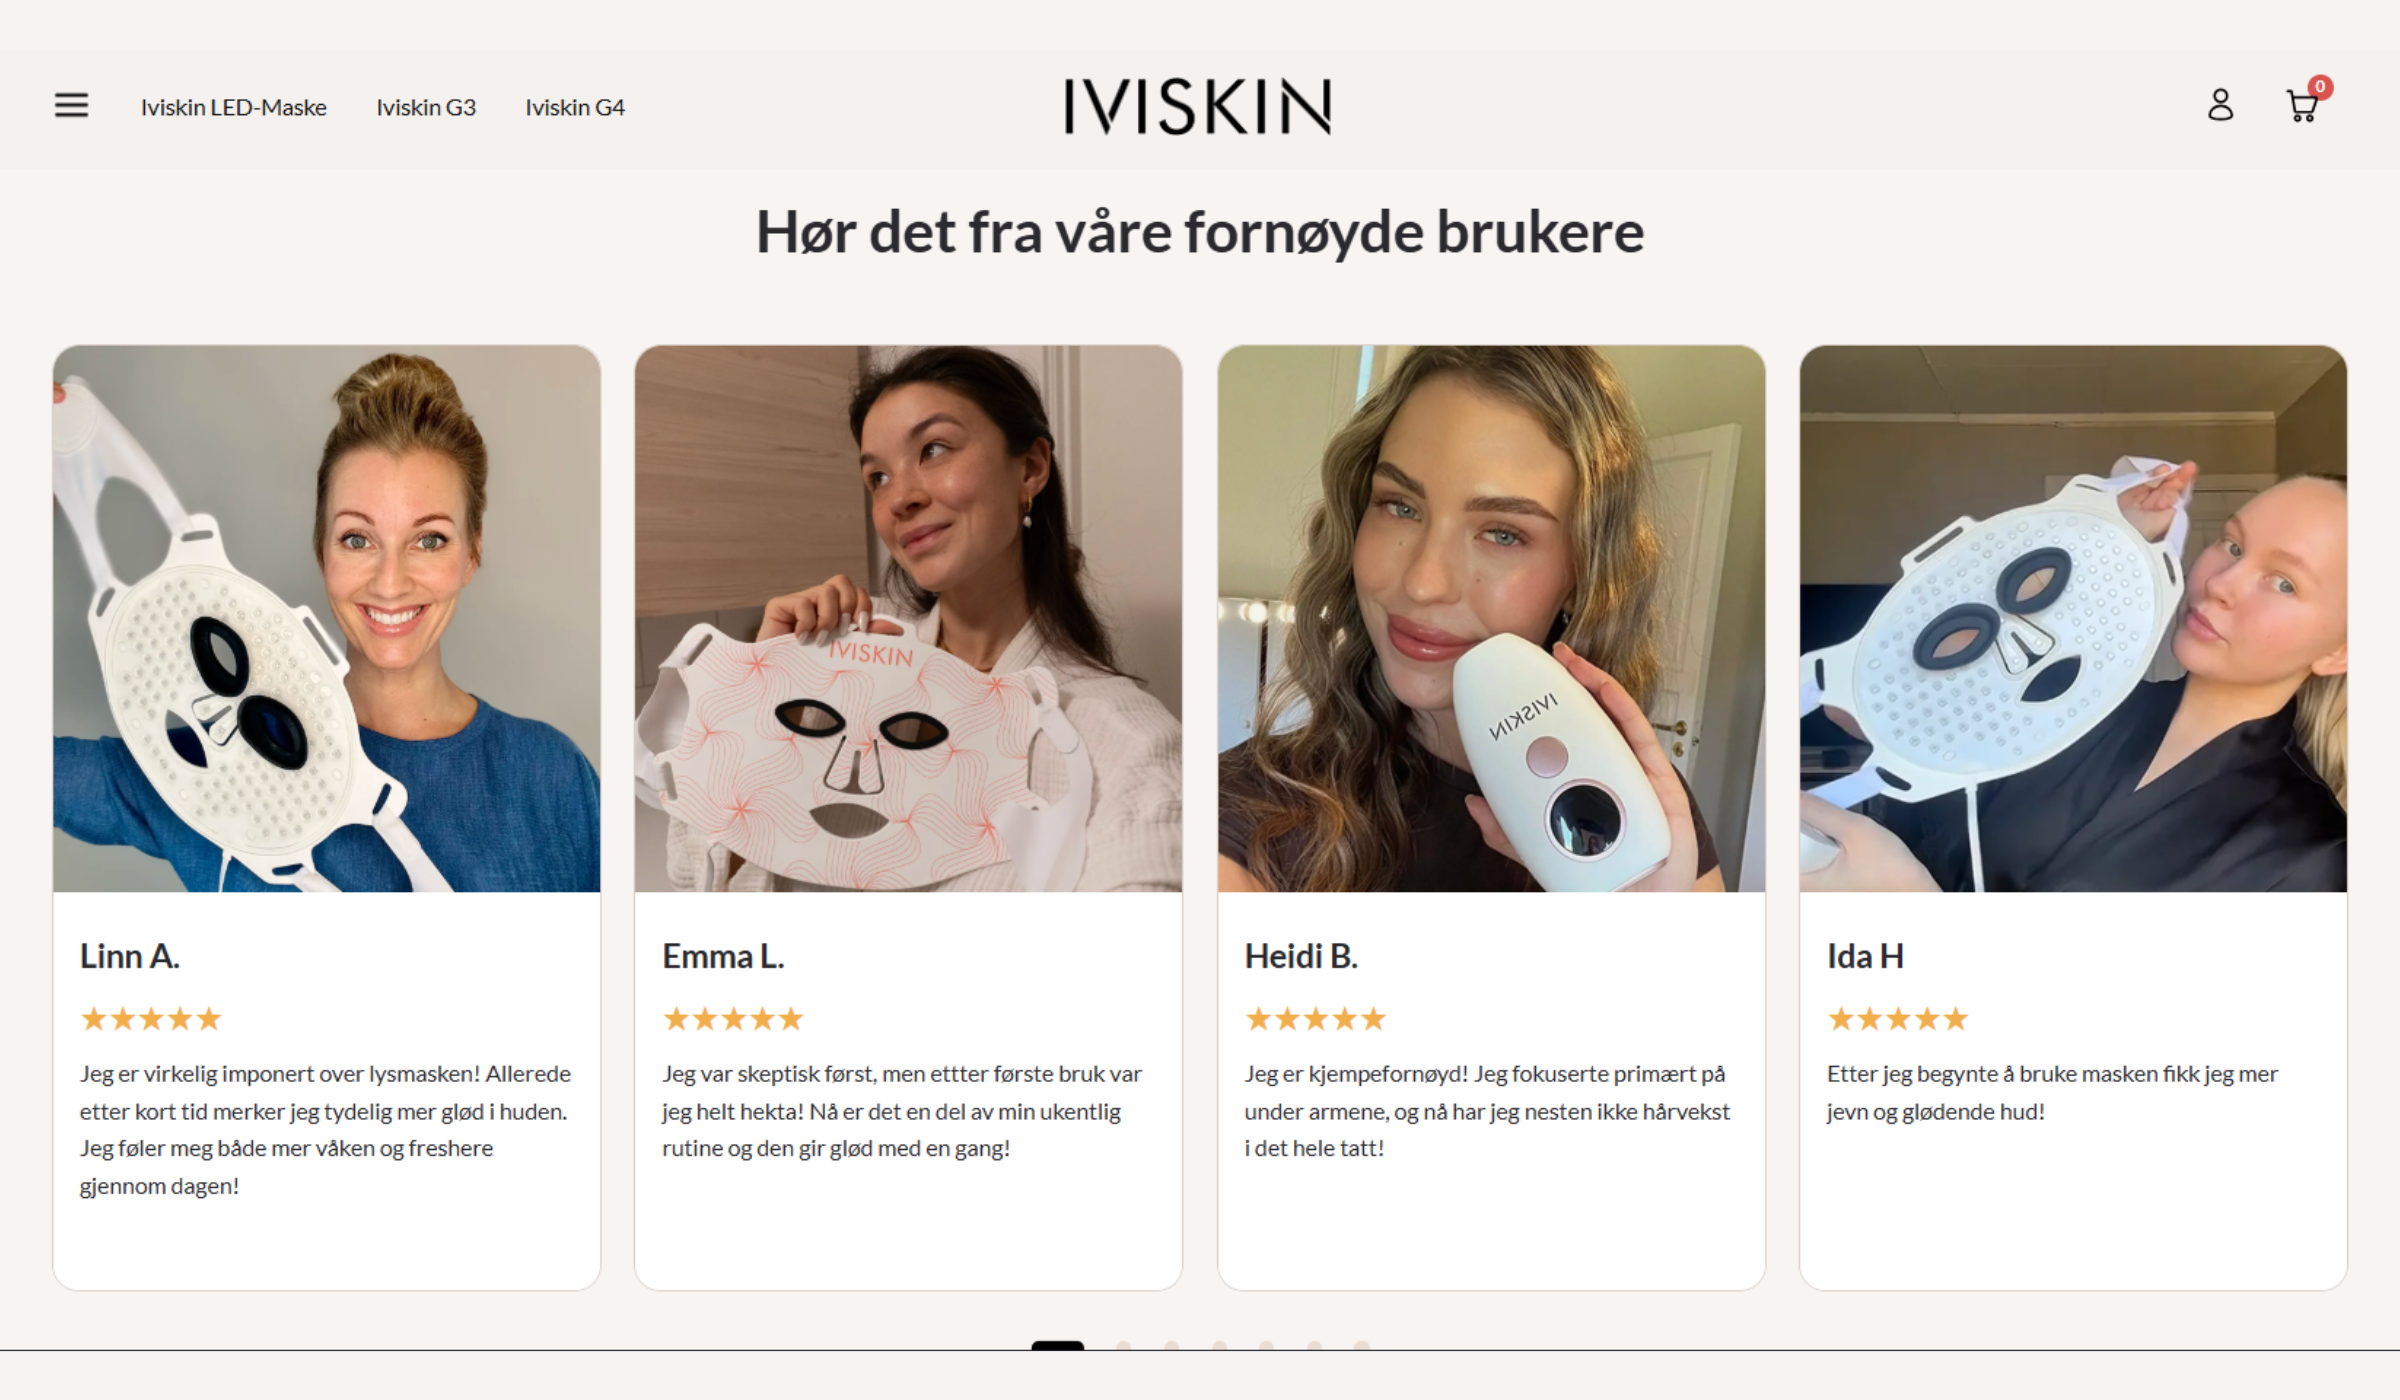Click the IVISKIN logo
2400x1400 pixels.
tap(1198, 106)
